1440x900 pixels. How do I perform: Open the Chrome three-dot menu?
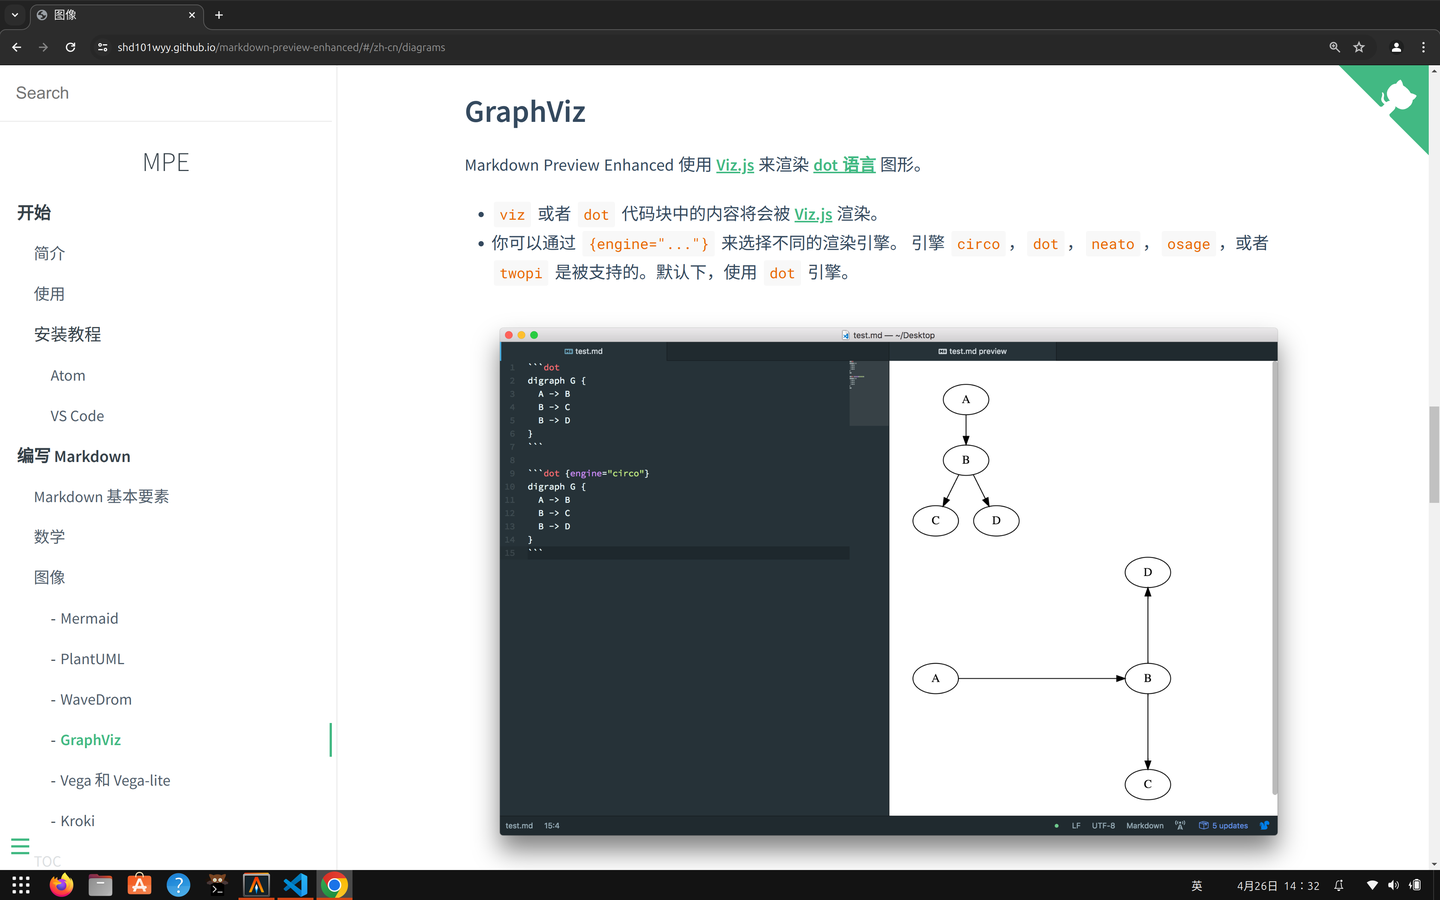pos(1423,47)
